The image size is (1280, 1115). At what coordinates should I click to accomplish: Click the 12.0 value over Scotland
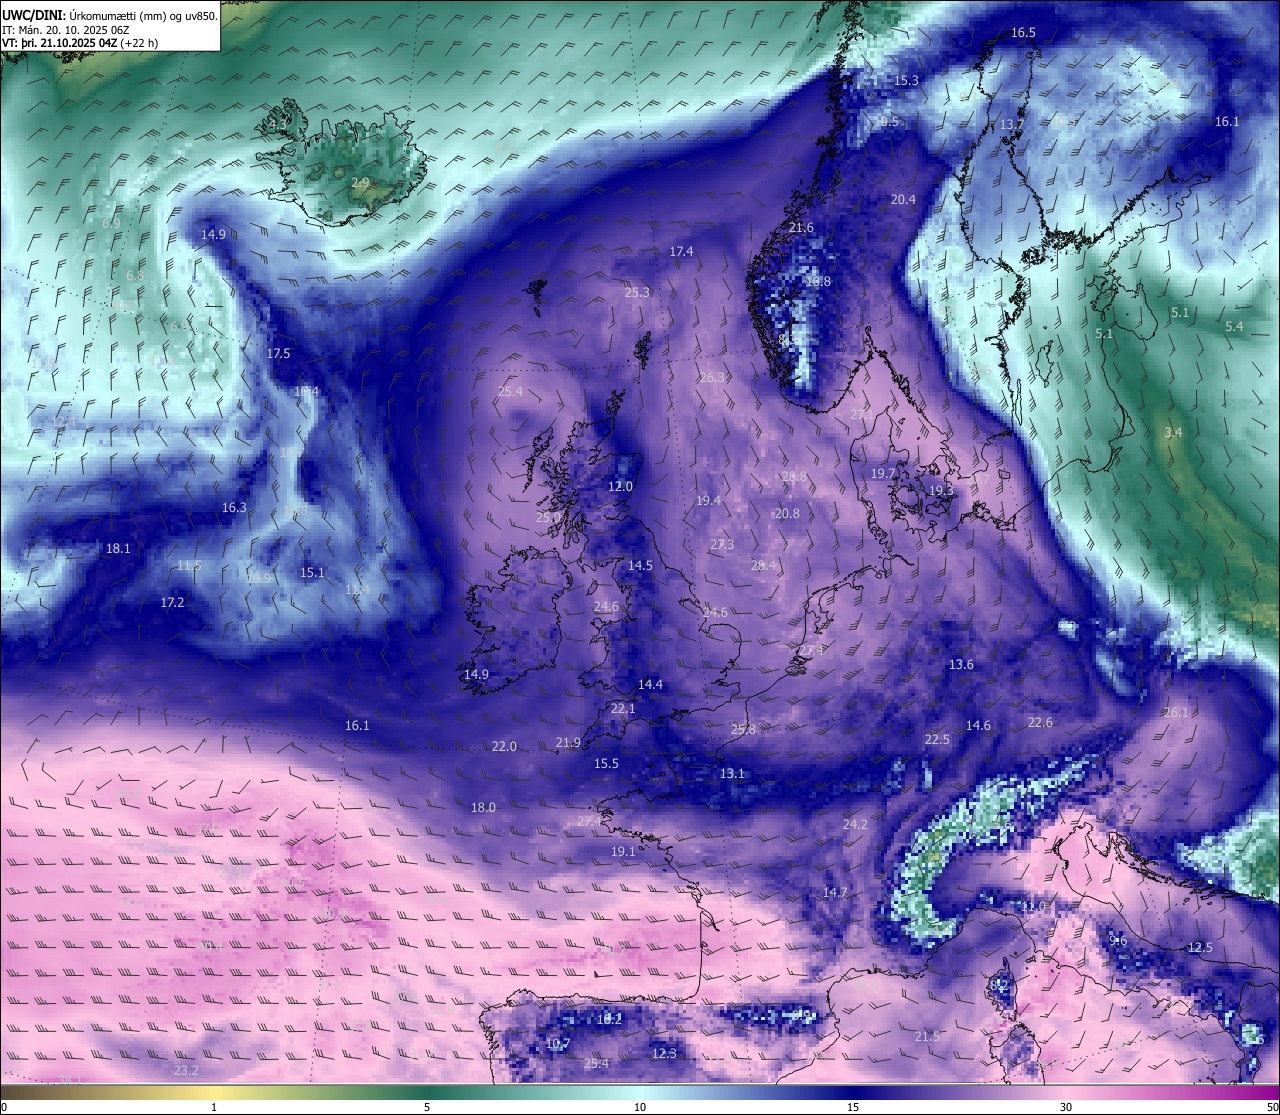pyautogui.click(x=620, y=487)
